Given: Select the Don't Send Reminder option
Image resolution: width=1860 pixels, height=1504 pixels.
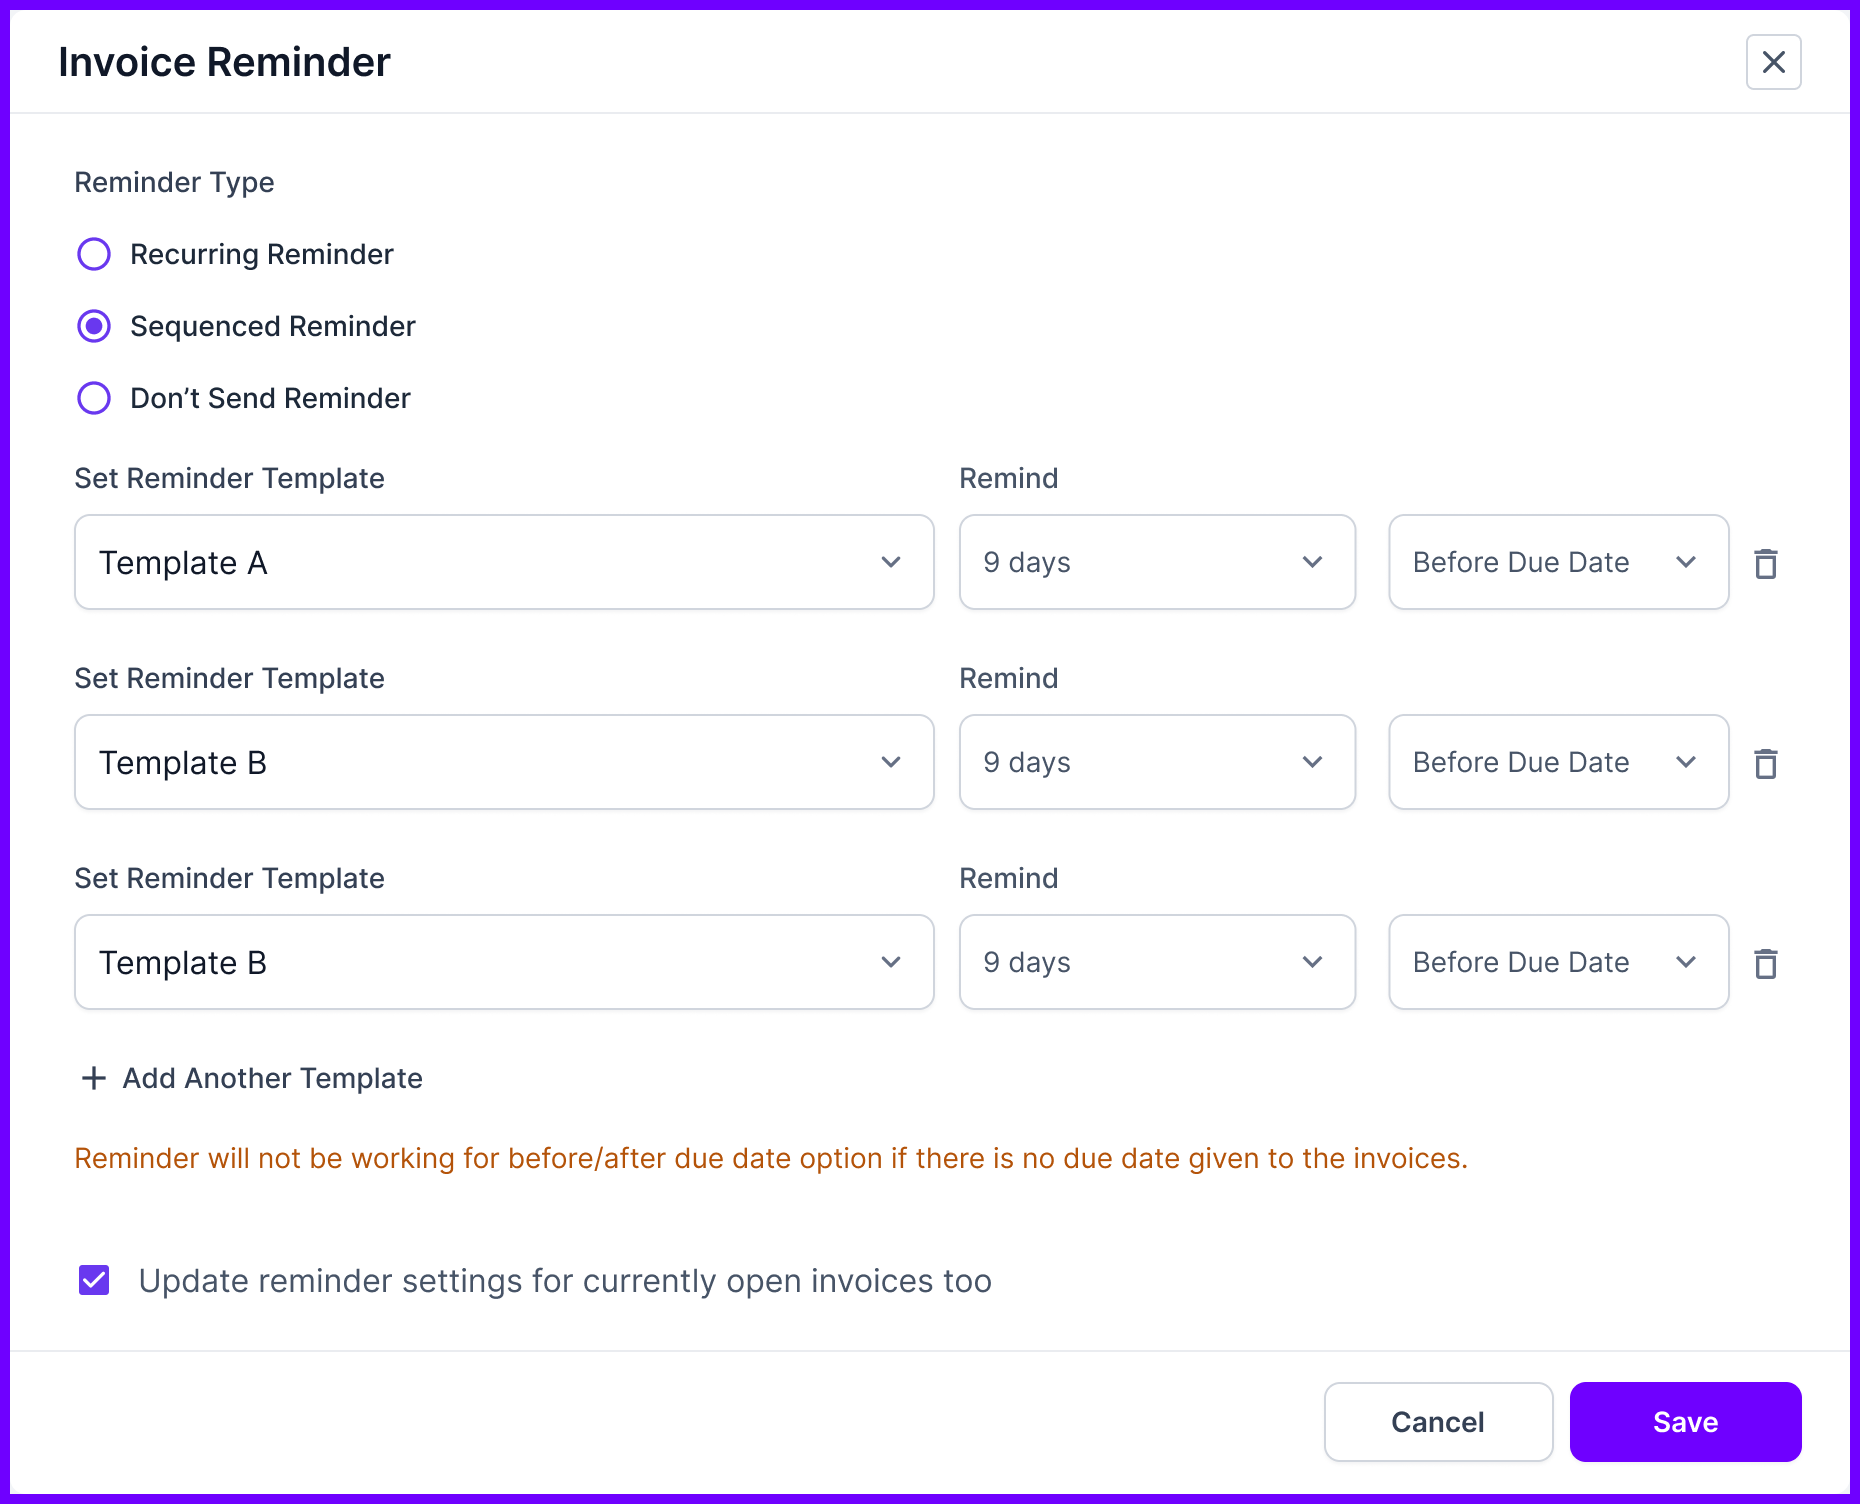Looking at the screenshot, I should (x=93, y=398).
